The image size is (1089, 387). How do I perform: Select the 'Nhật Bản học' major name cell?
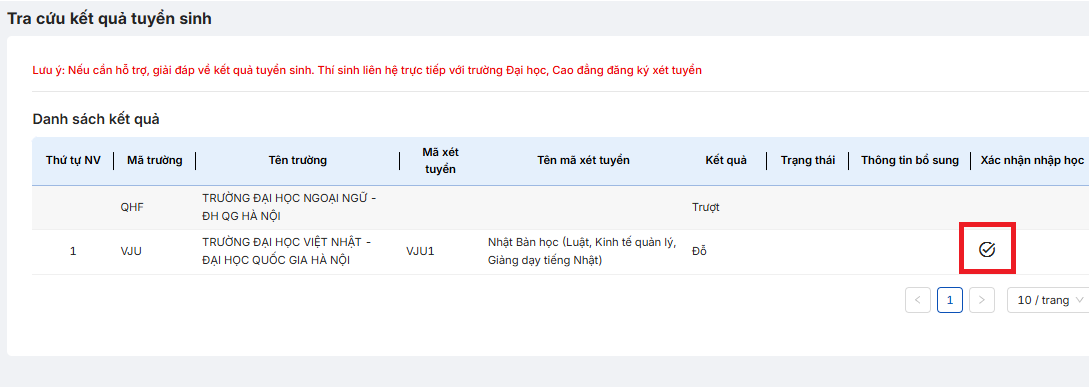coord(582,252)
